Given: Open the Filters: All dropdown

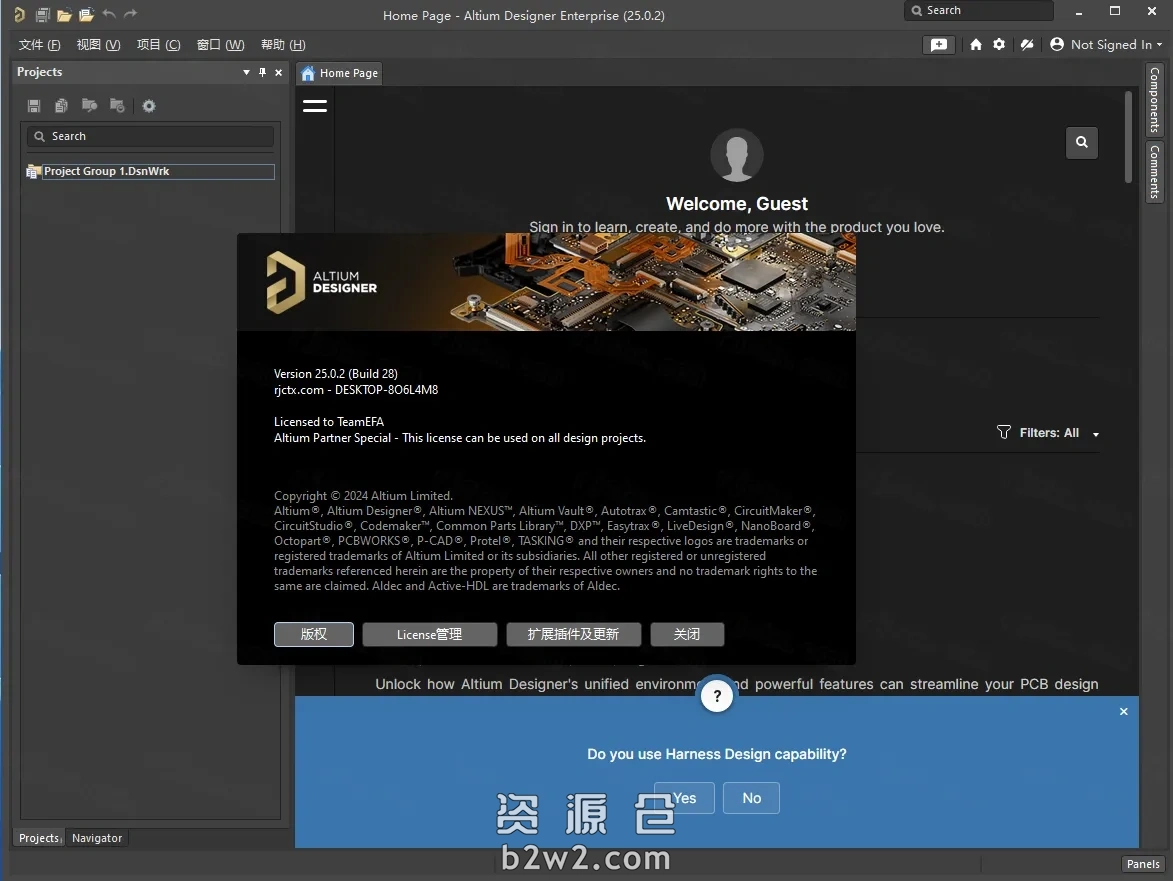Looking at the screenshot, I should pyautogui.click(x=1048, y=432).
